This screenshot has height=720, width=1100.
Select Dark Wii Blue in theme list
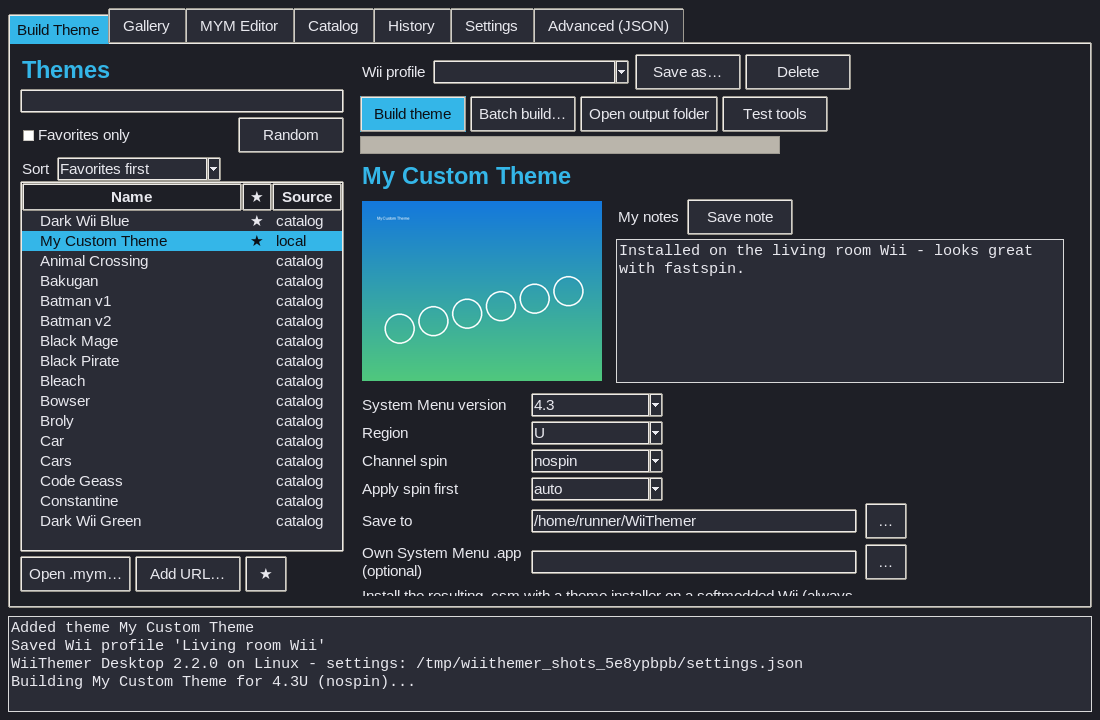pos(182,221)
